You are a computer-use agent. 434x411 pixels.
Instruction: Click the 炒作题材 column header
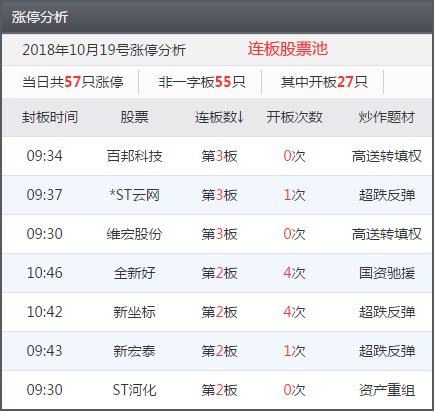(387, 117)
